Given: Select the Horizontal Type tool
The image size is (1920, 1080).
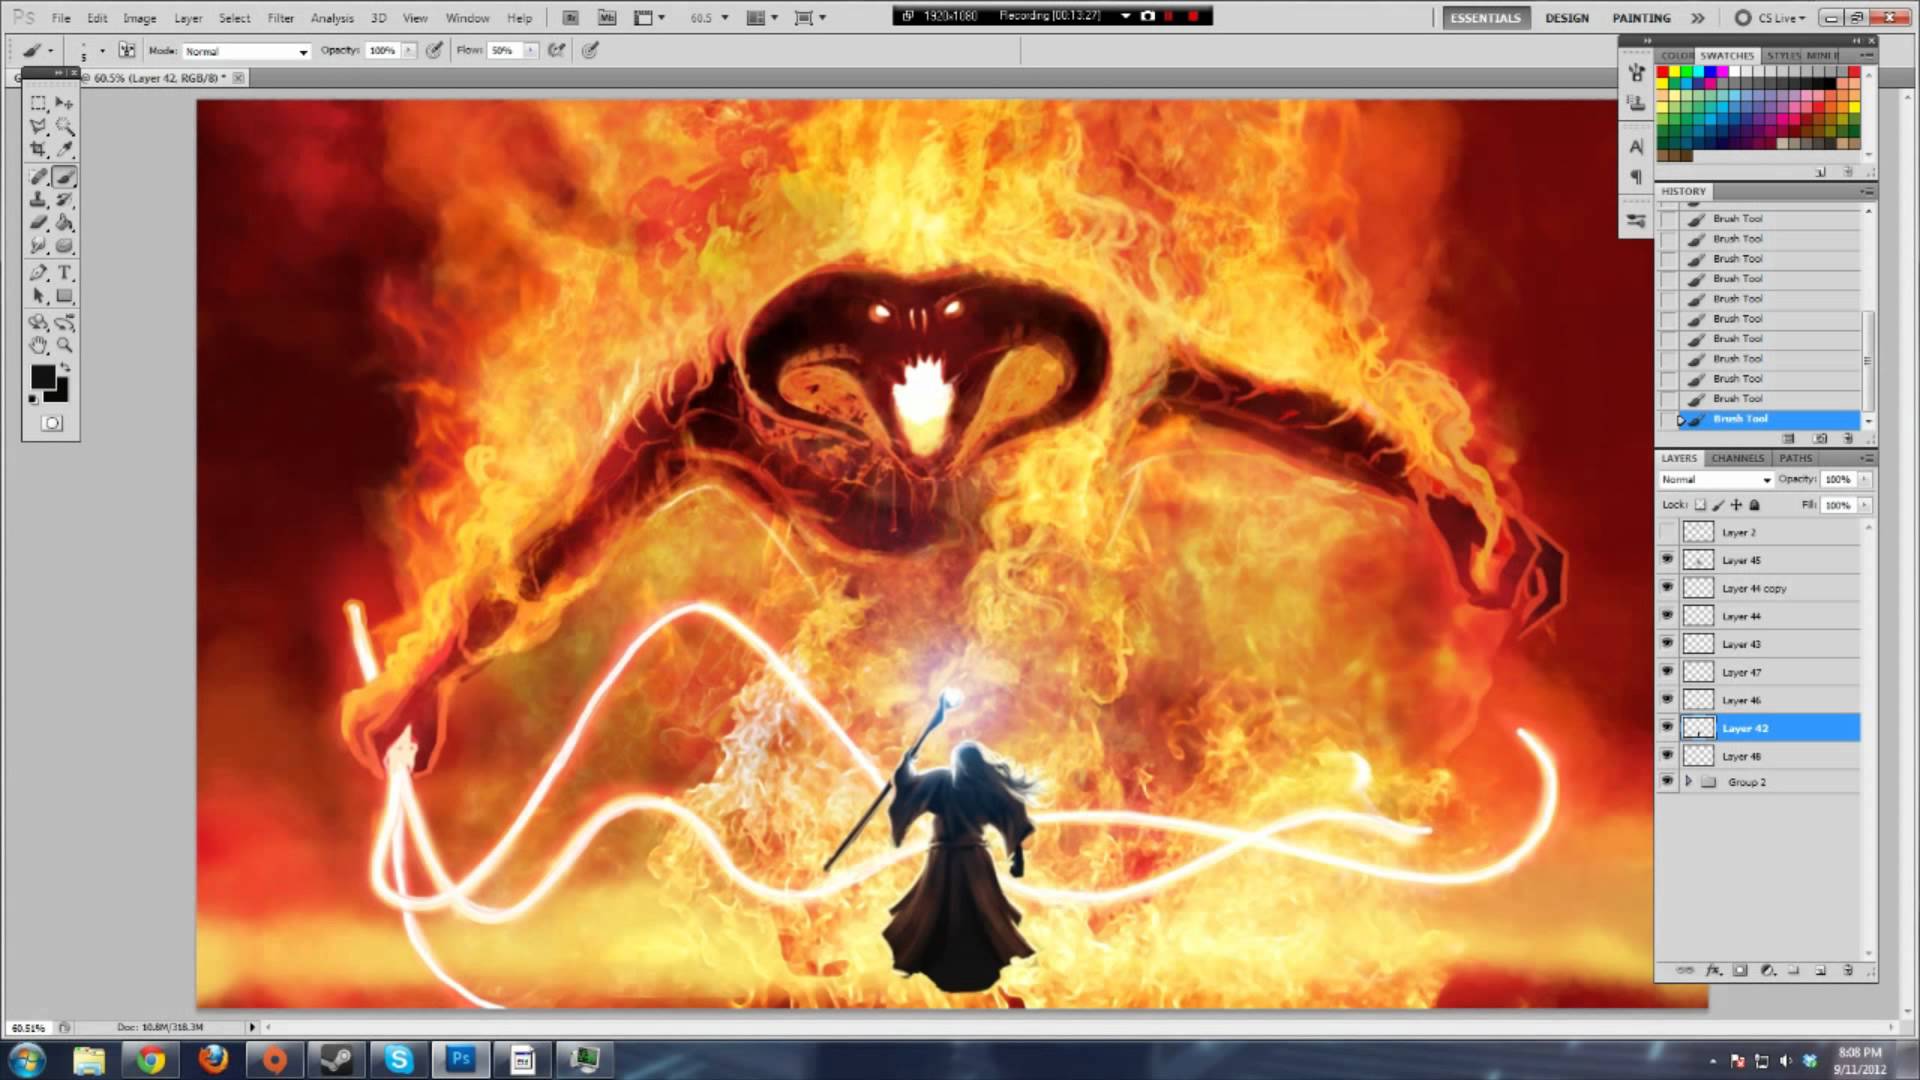Looking at the screenshot, I should [x=64, y=272].
